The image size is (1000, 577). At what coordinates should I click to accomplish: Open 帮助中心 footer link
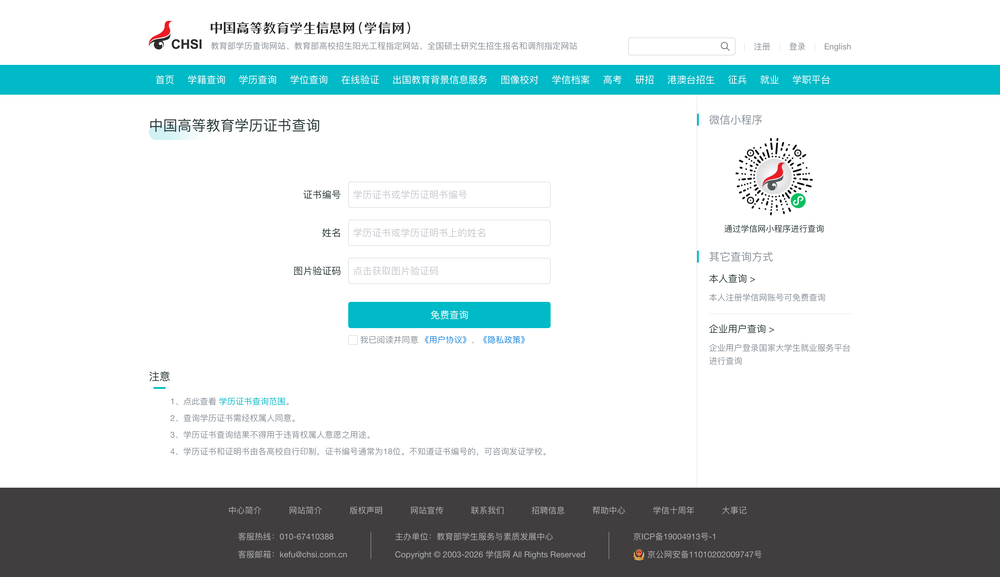608,511
